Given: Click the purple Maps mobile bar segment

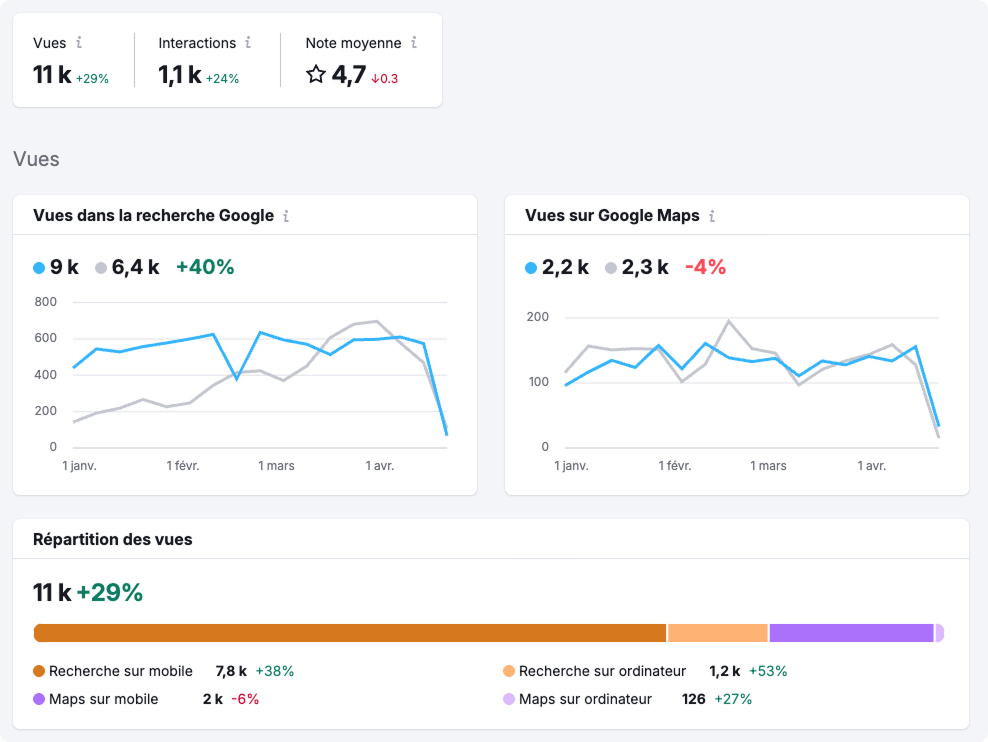Looking at the screenshot, I should pos(851,633).
